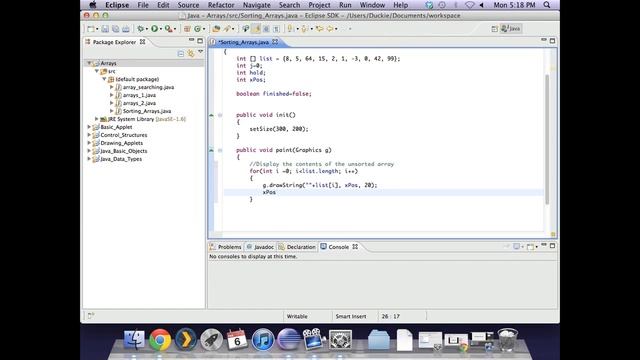This screenshot has height=360, width=640.
Task: Select array_searching.java in Package Explorer
Action: 148,87
